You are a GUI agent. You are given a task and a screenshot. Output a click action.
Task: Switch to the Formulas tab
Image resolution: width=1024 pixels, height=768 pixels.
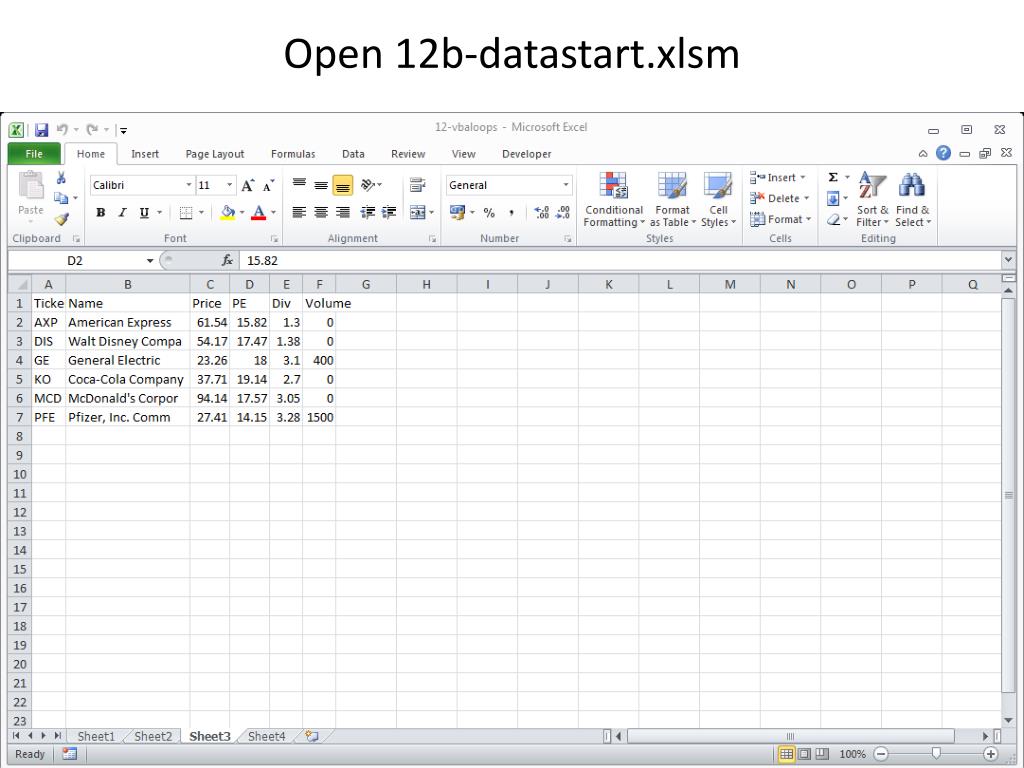(x=293, y=154)
